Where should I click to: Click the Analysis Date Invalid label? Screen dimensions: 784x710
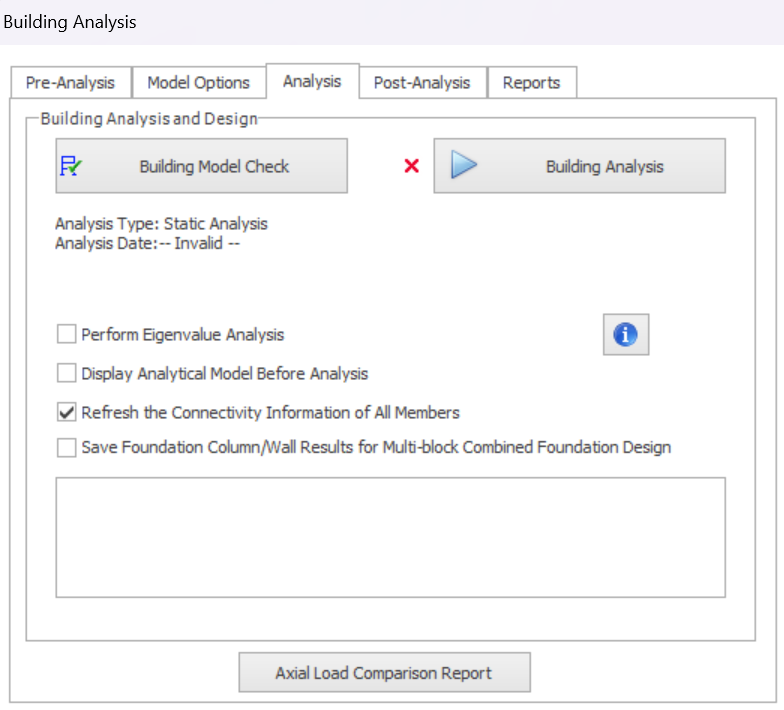click(x=147, y=242)
